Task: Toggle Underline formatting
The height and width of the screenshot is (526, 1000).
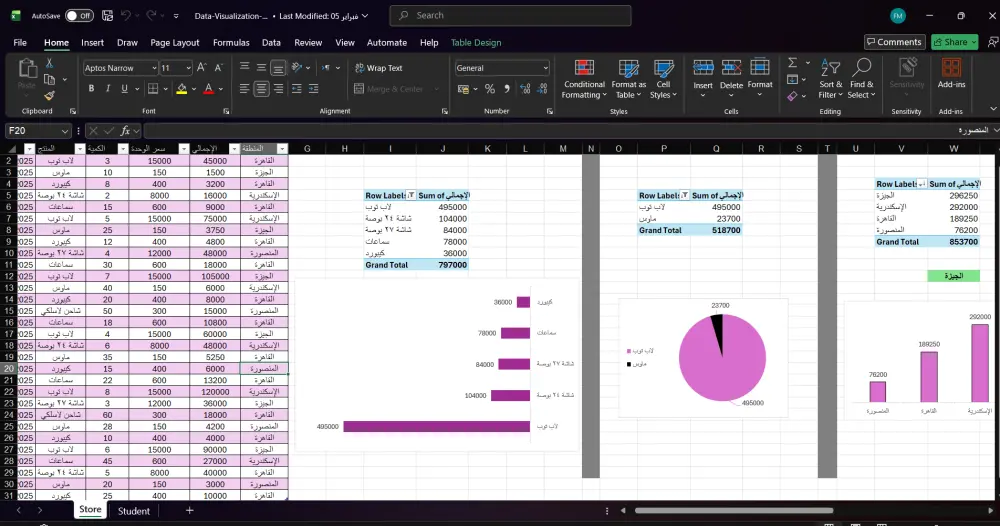Action: [x=124, y=89]
